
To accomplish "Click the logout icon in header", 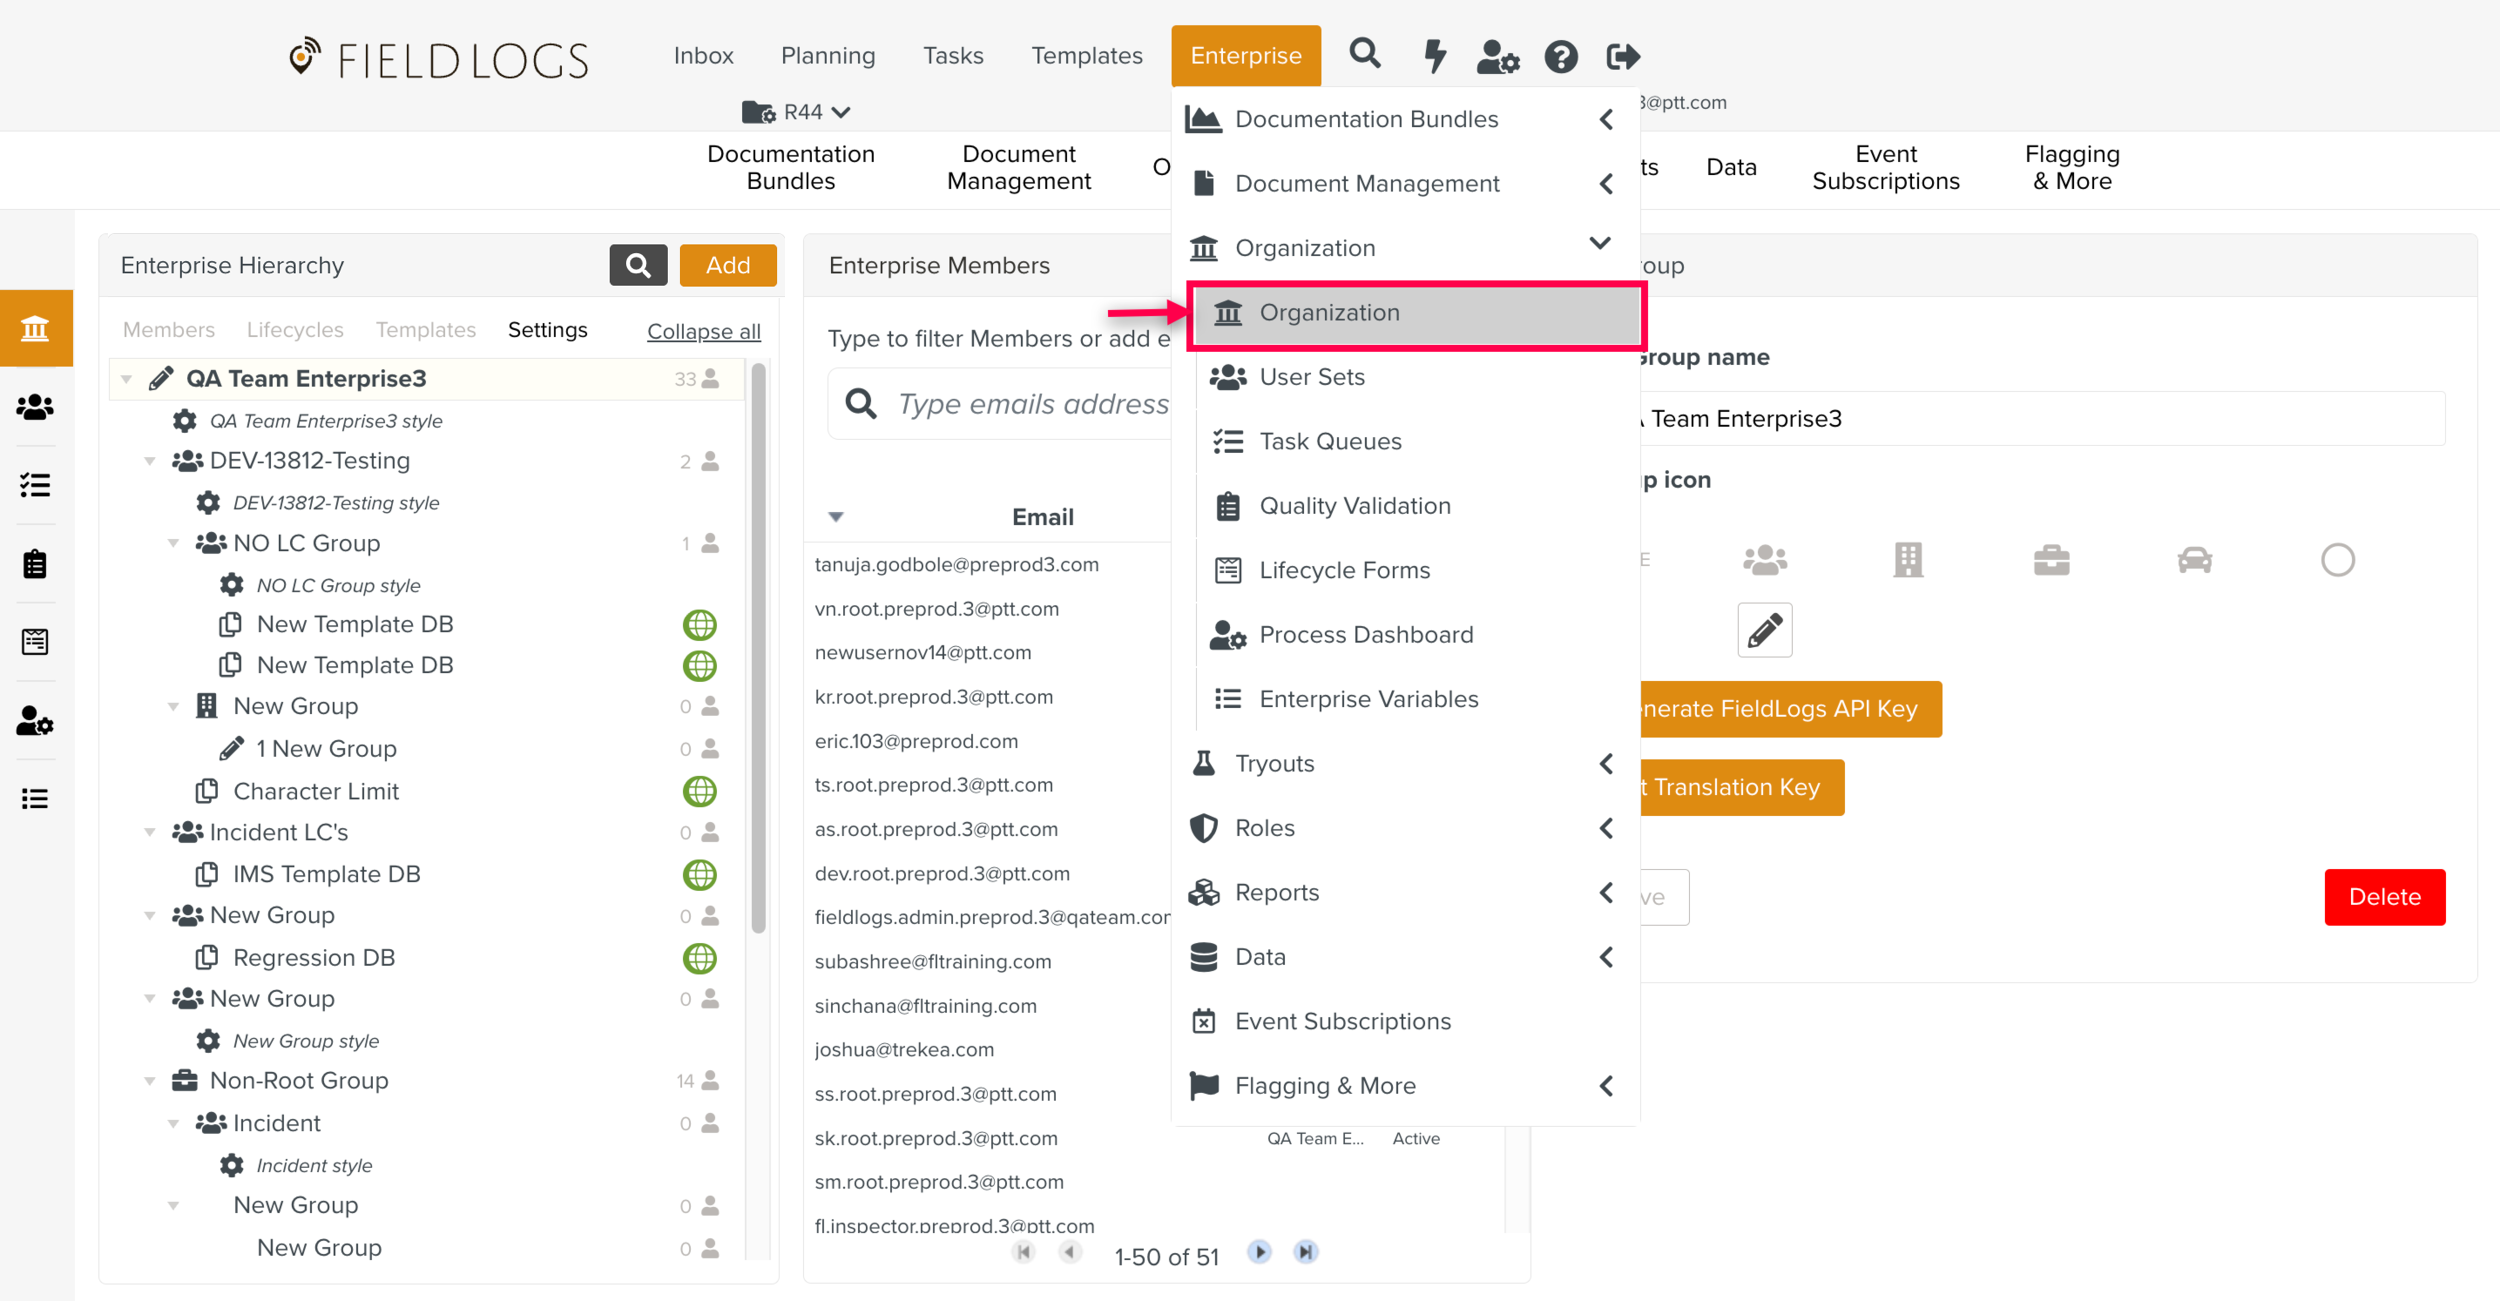I will (1622, 56).
